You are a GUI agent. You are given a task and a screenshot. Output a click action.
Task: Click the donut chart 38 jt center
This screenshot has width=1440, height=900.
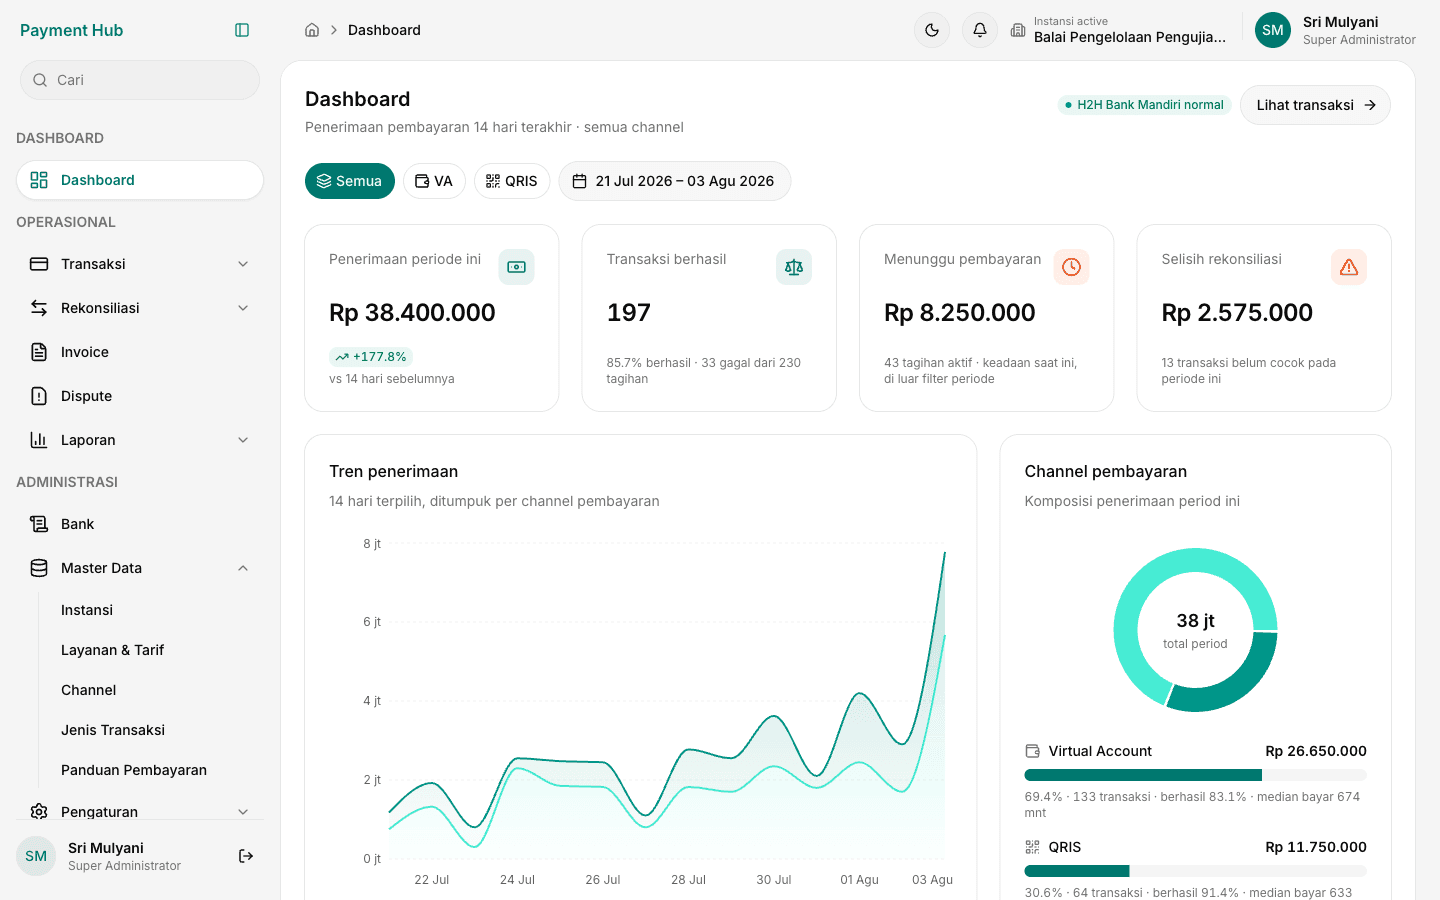[x=1195, y=630]
